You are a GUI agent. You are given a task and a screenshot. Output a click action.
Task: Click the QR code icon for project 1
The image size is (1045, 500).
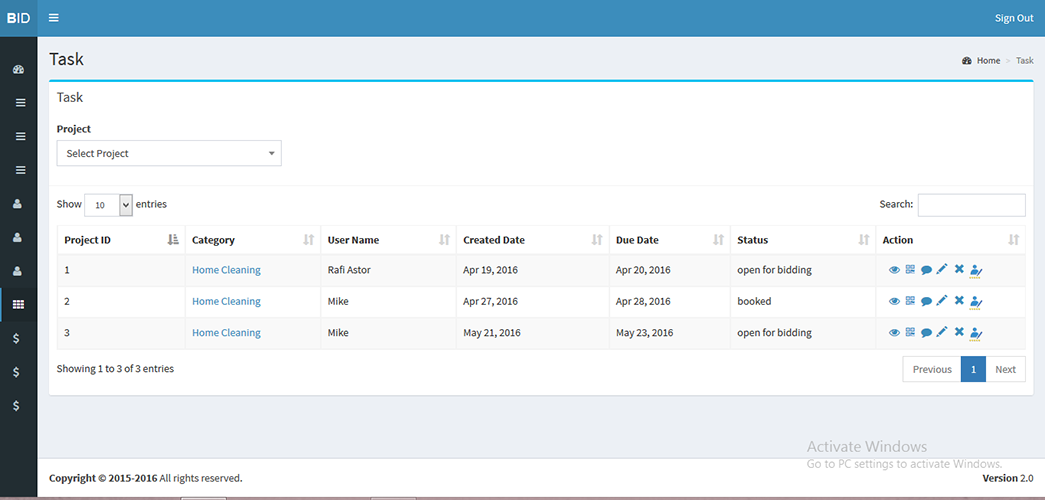tap(910, 269)
